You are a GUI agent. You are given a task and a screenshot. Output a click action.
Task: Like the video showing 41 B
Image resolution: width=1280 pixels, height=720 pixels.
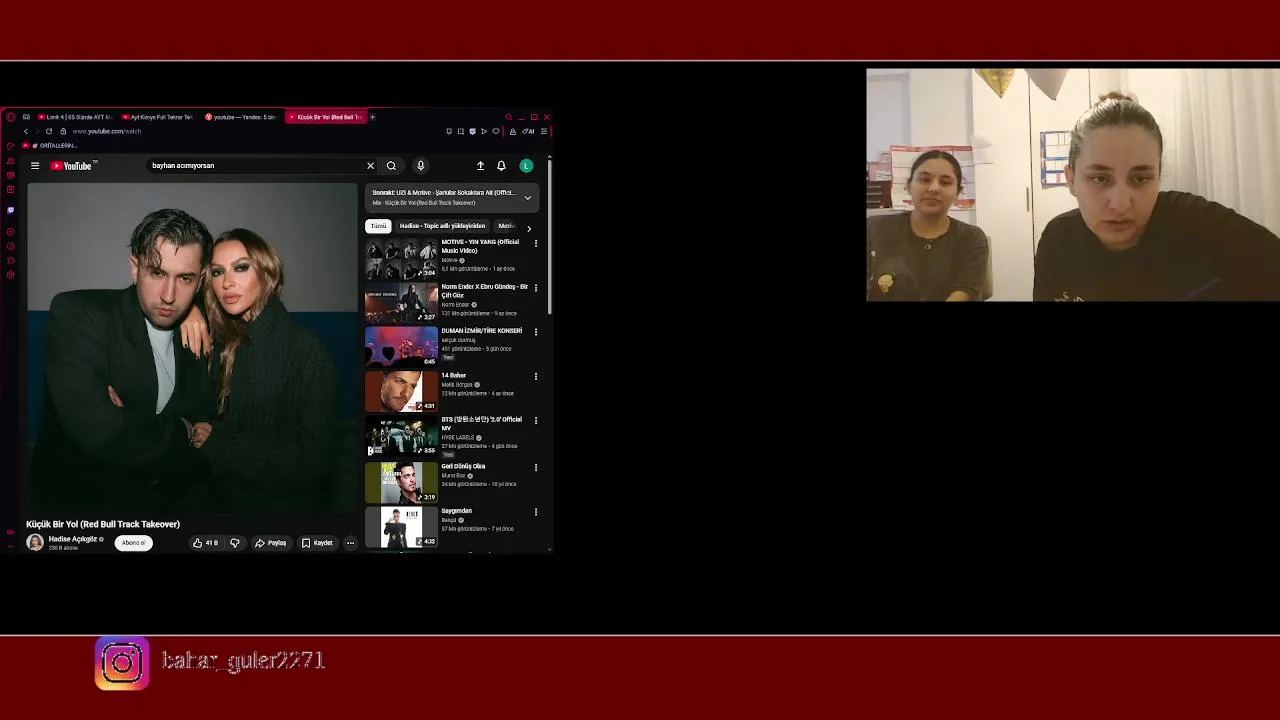coord(205,543)
